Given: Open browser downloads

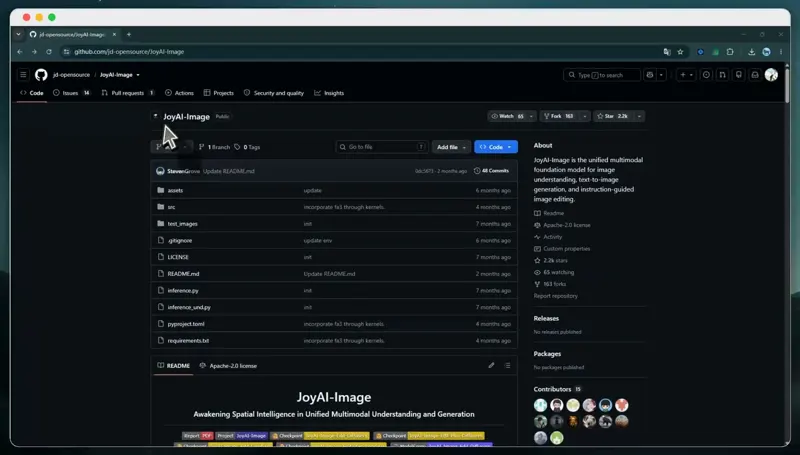Looking at the screenshot, I should point(752,52).
